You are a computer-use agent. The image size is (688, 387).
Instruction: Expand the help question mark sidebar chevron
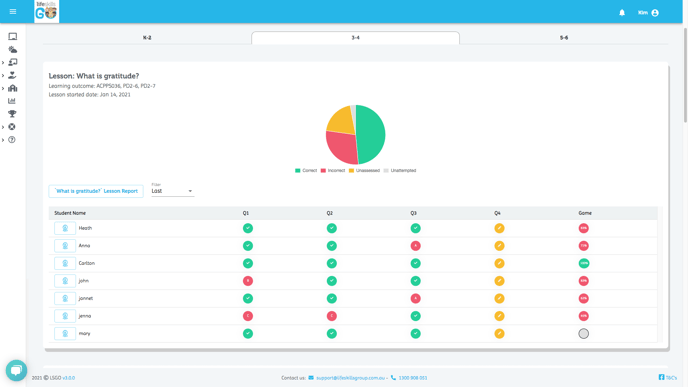[3, 140]
